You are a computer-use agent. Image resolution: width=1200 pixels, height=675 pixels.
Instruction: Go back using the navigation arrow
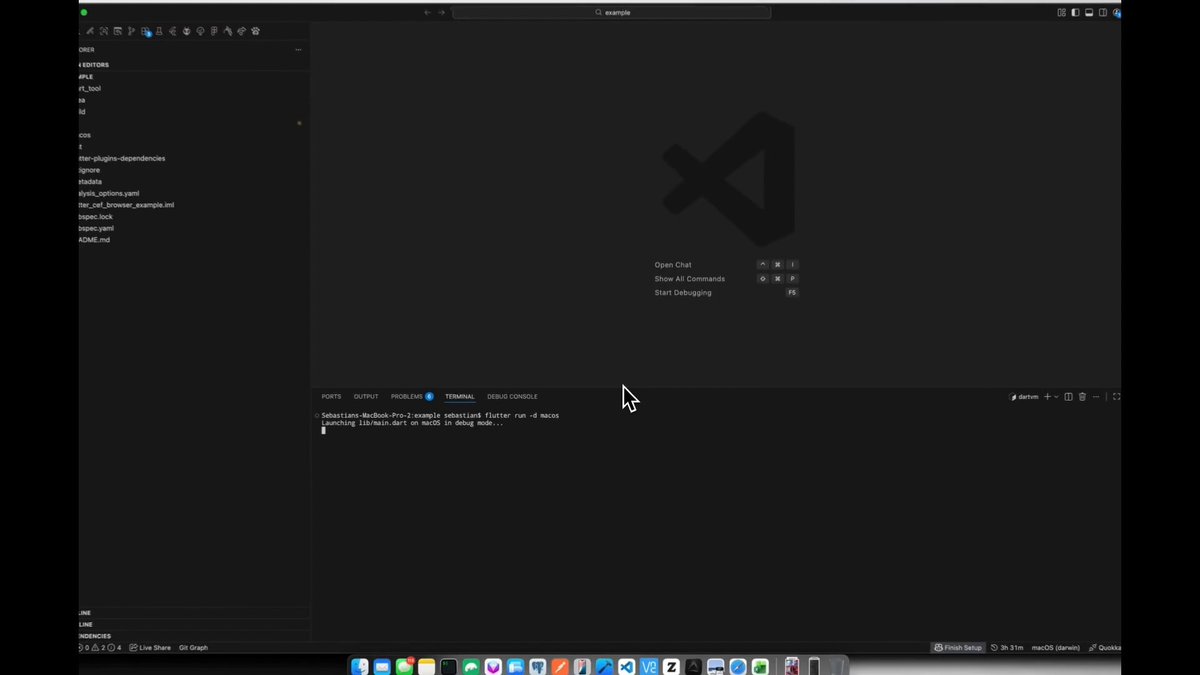(427, 12)
